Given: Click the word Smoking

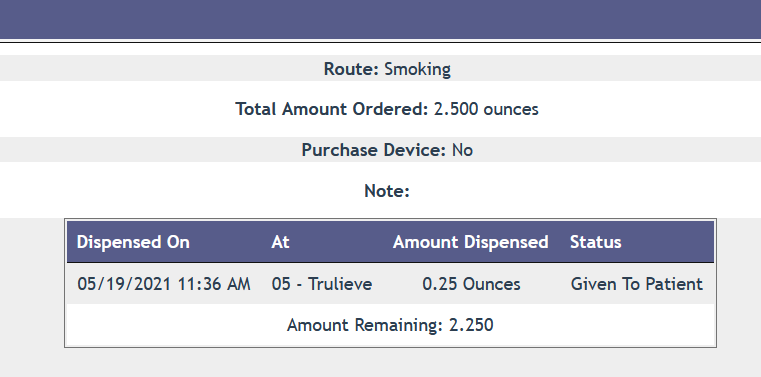Looking at the screenshot, I should click(x=417, y=69).
